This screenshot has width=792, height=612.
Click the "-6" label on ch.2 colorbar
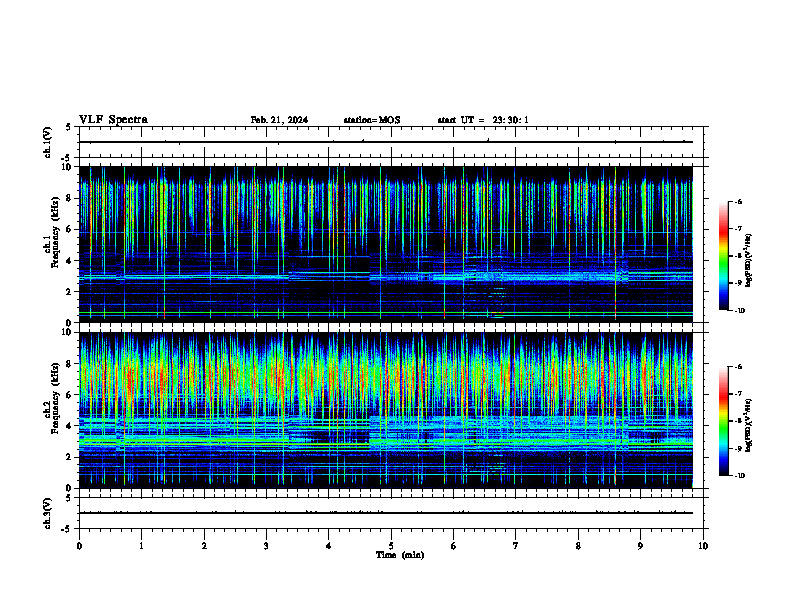[738, 367]
